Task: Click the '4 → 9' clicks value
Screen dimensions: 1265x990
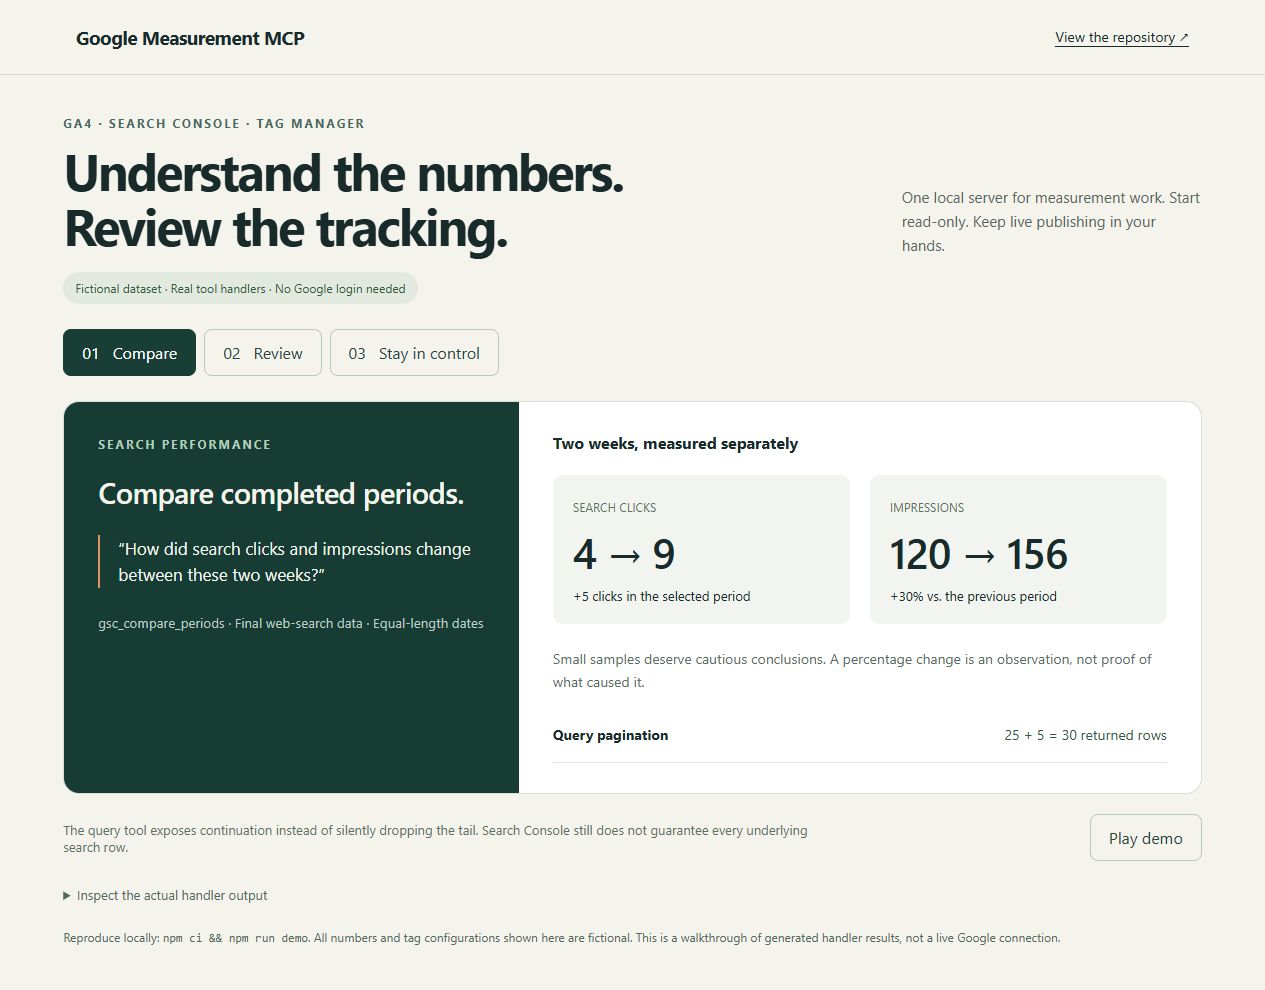Action: [x=624, y=554]
